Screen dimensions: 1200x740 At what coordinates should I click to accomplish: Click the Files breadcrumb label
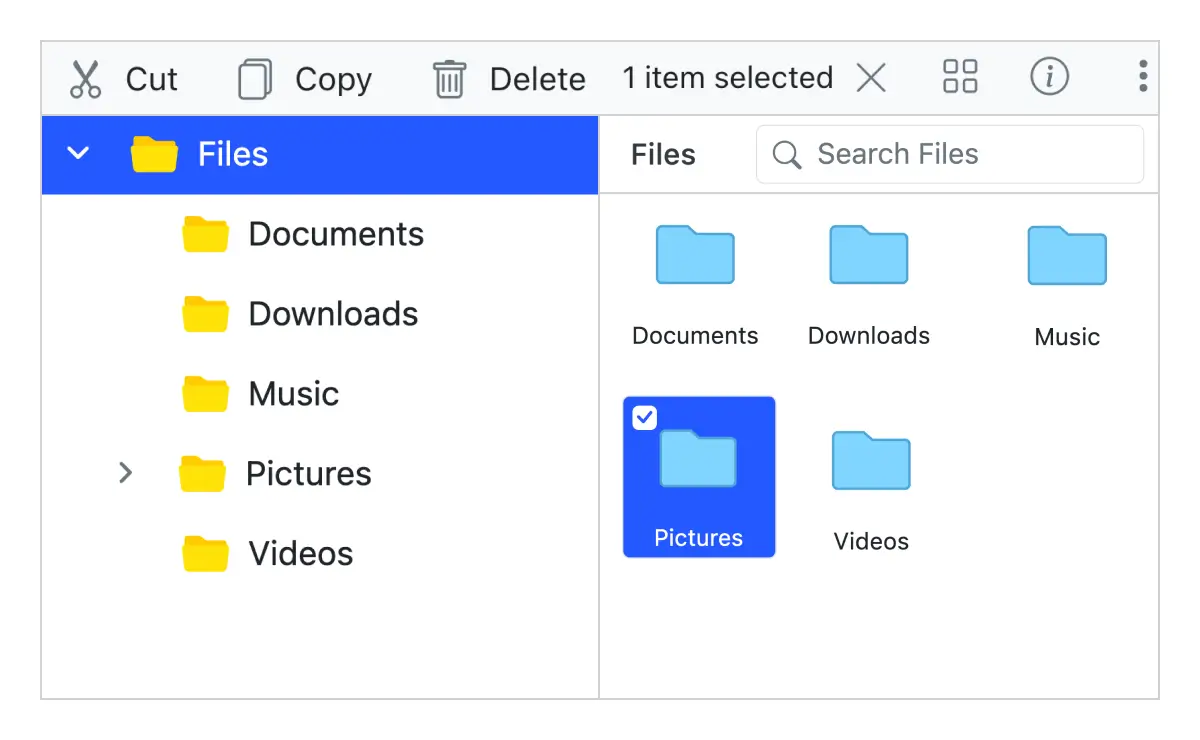[663, 154]
